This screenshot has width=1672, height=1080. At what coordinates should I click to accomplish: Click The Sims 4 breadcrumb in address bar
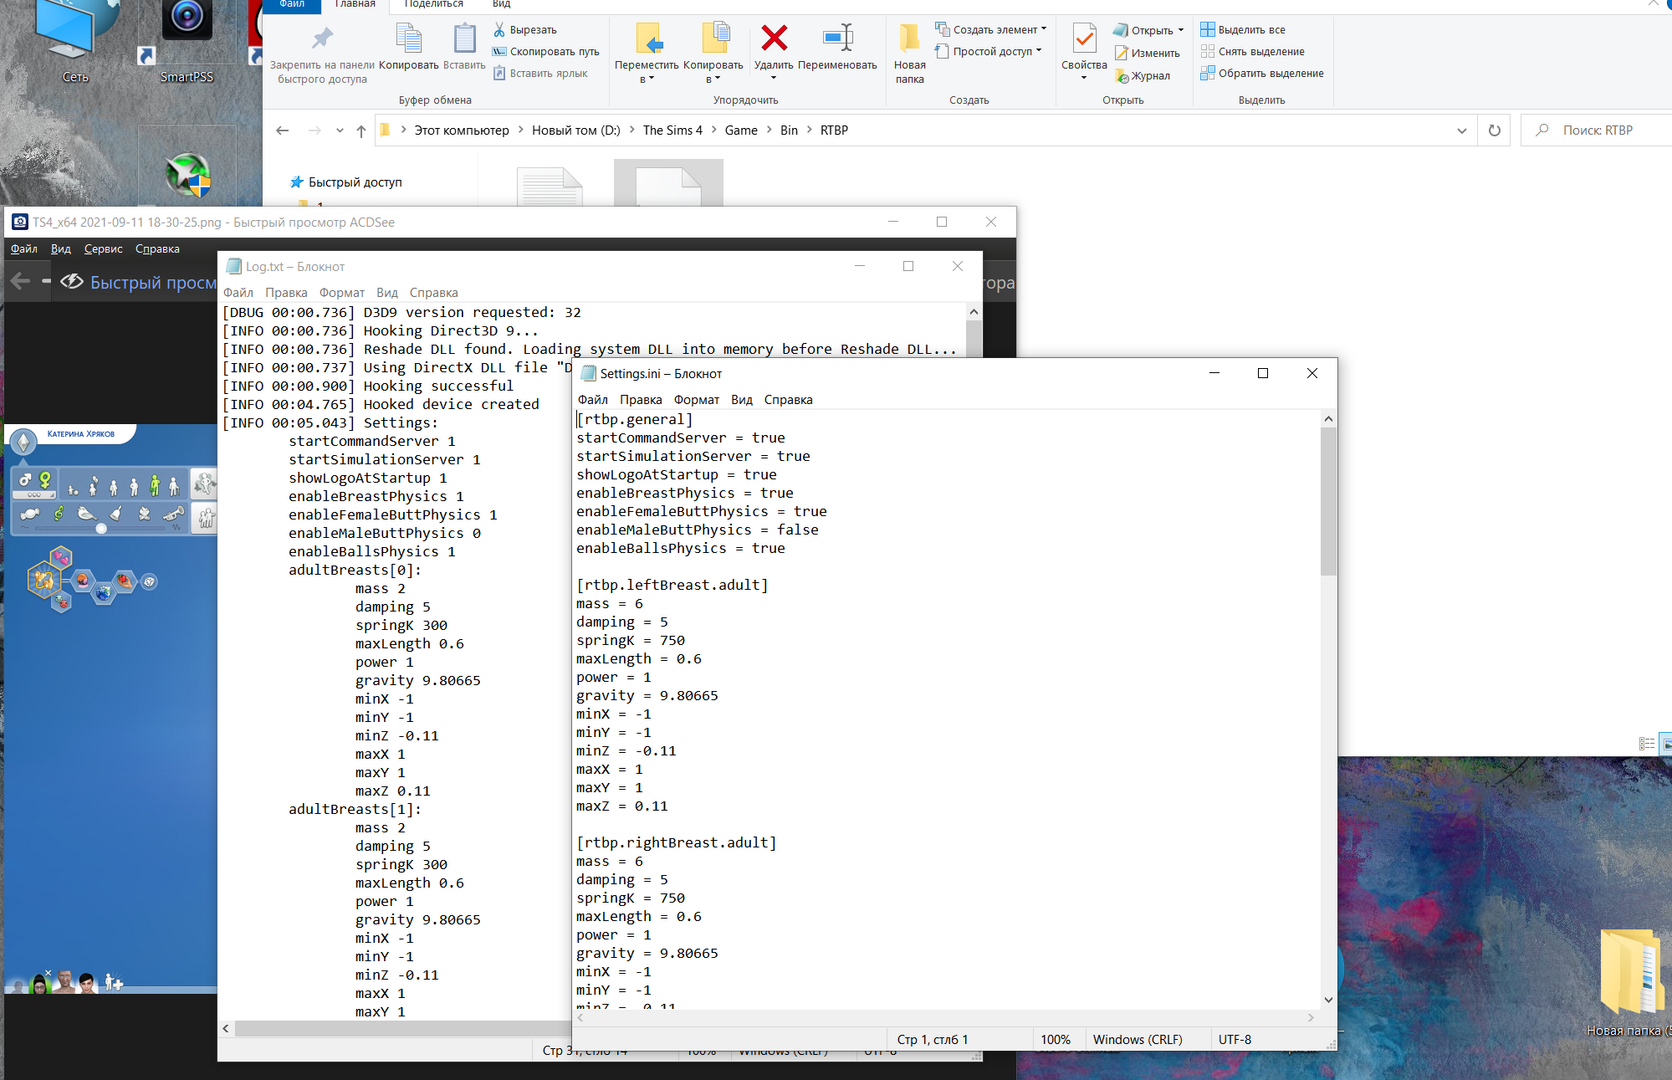pos(672,131)
